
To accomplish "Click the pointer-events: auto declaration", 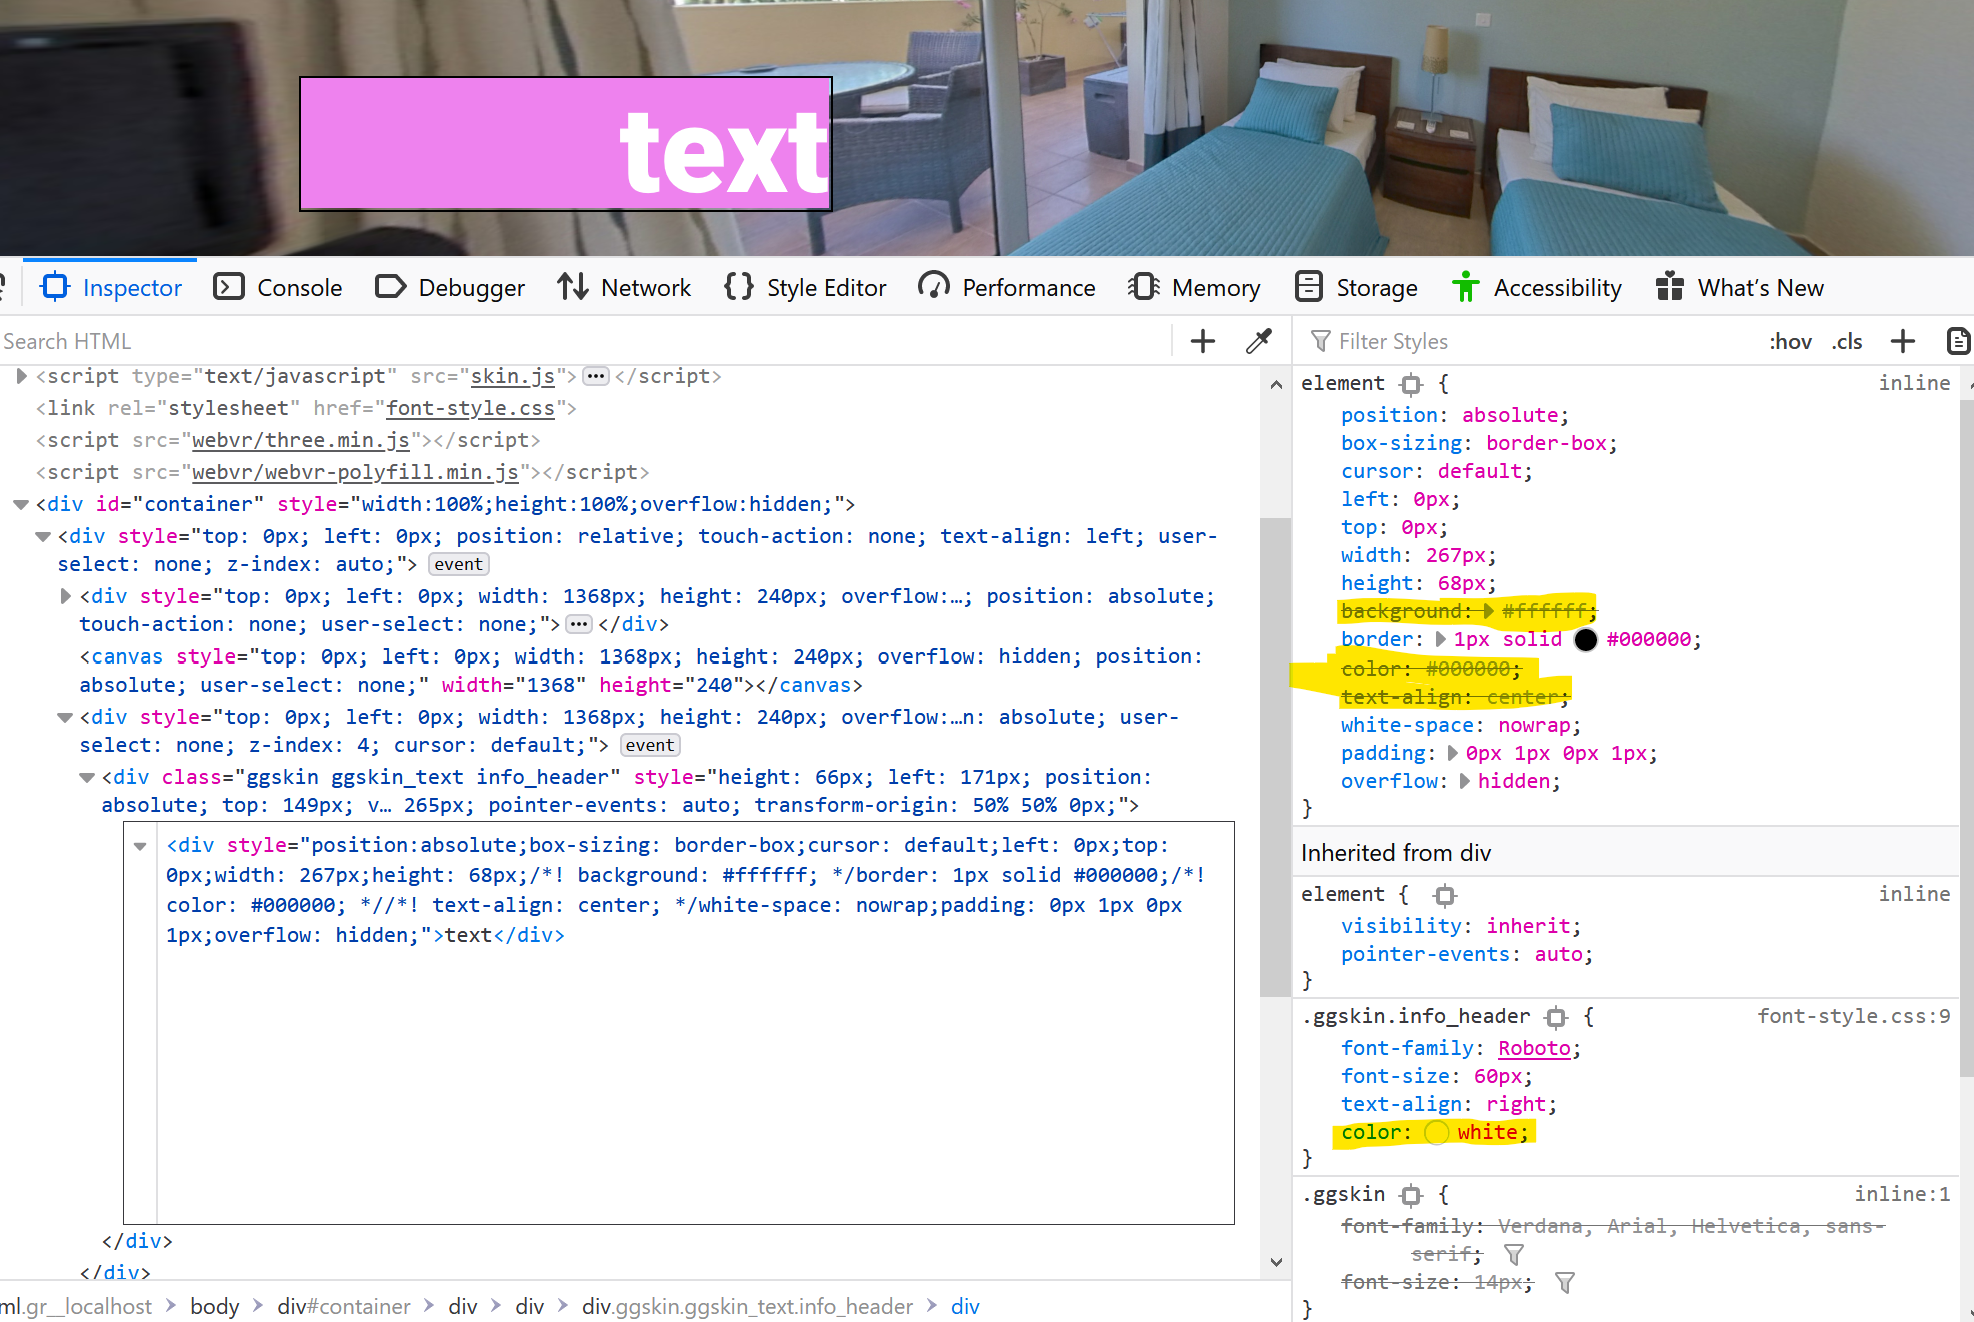I will point(1467,954).
